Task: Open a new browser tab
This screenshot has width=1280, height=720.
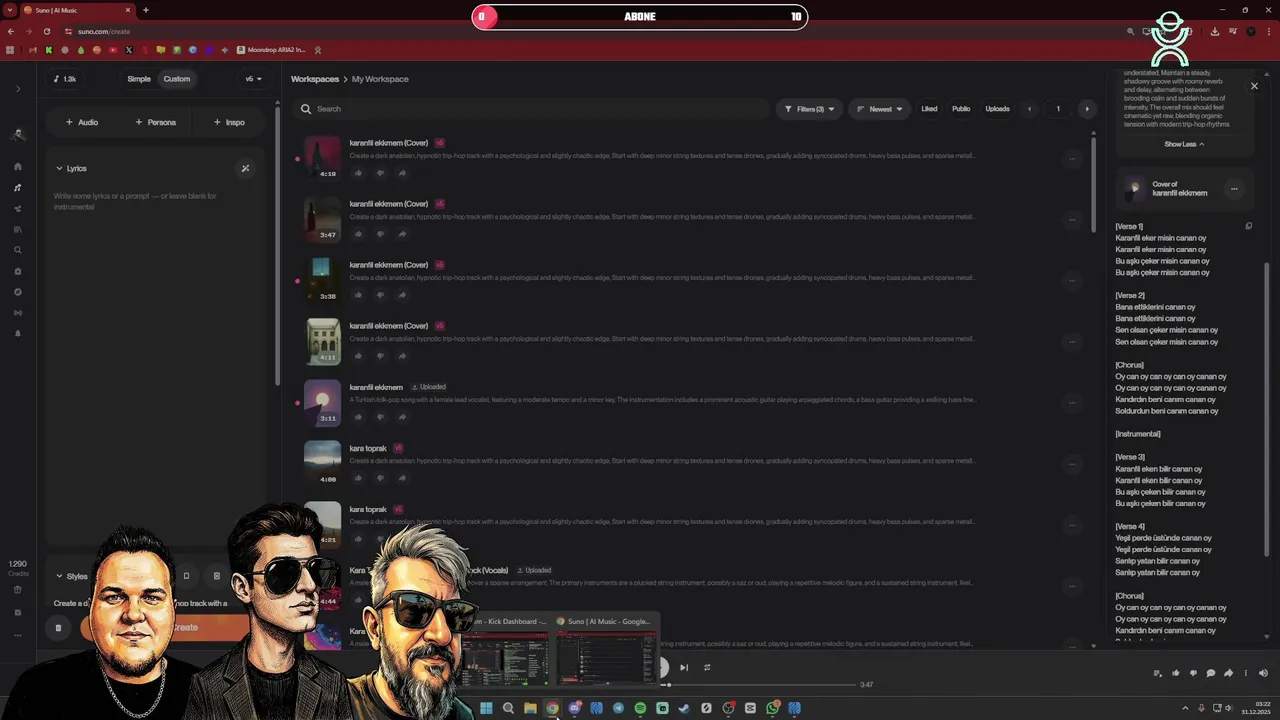Action: (146, 10)
